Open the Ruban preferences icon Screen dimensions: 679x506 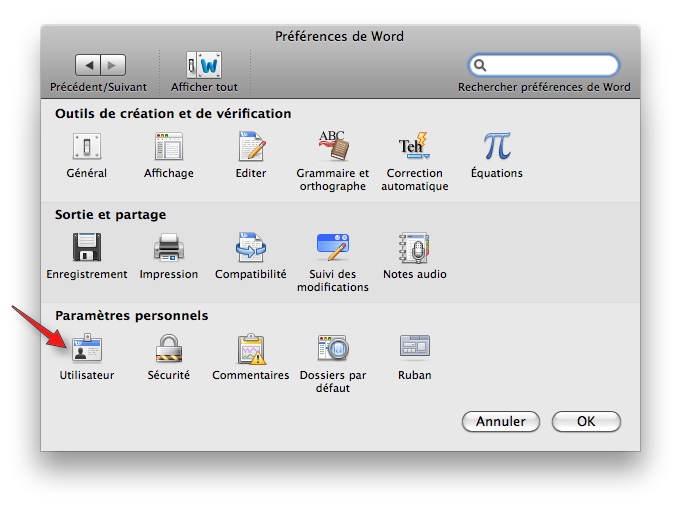tap(414, 346)
